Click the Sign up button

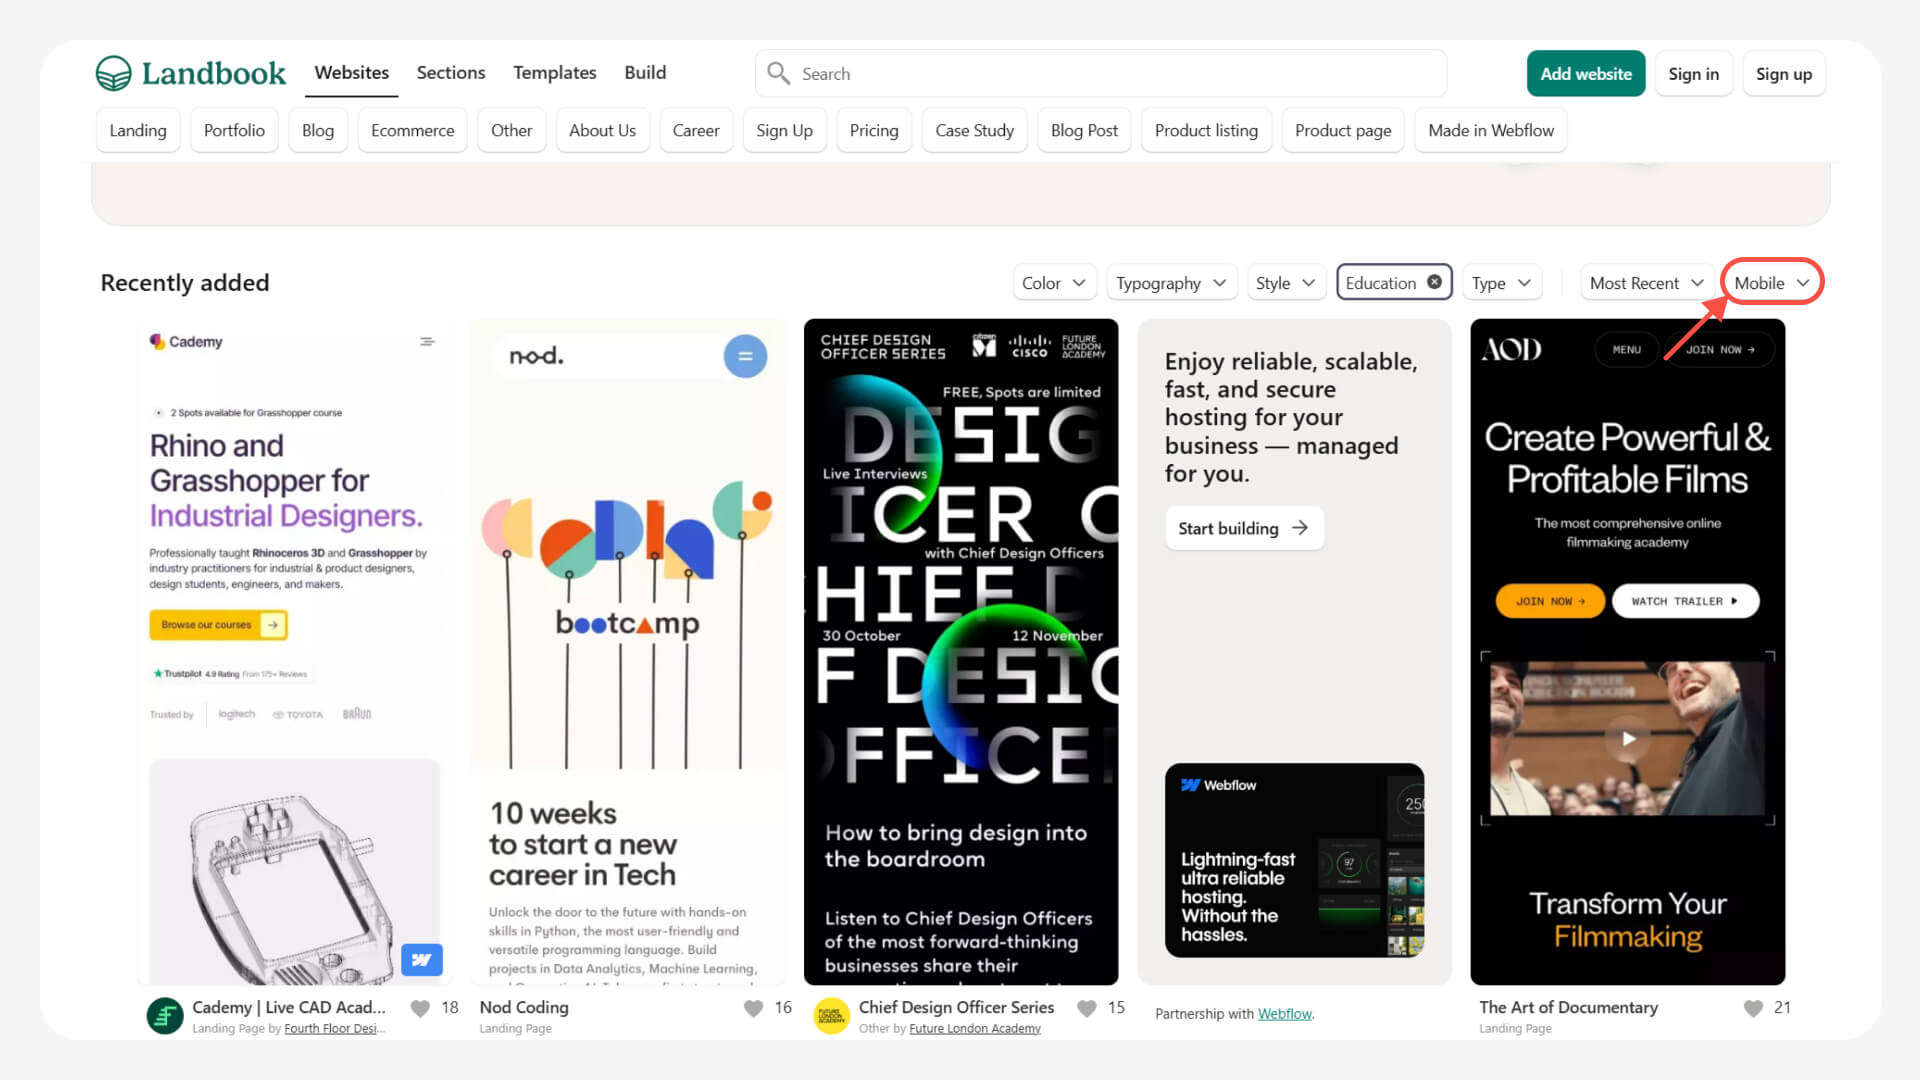point(1783,73)
